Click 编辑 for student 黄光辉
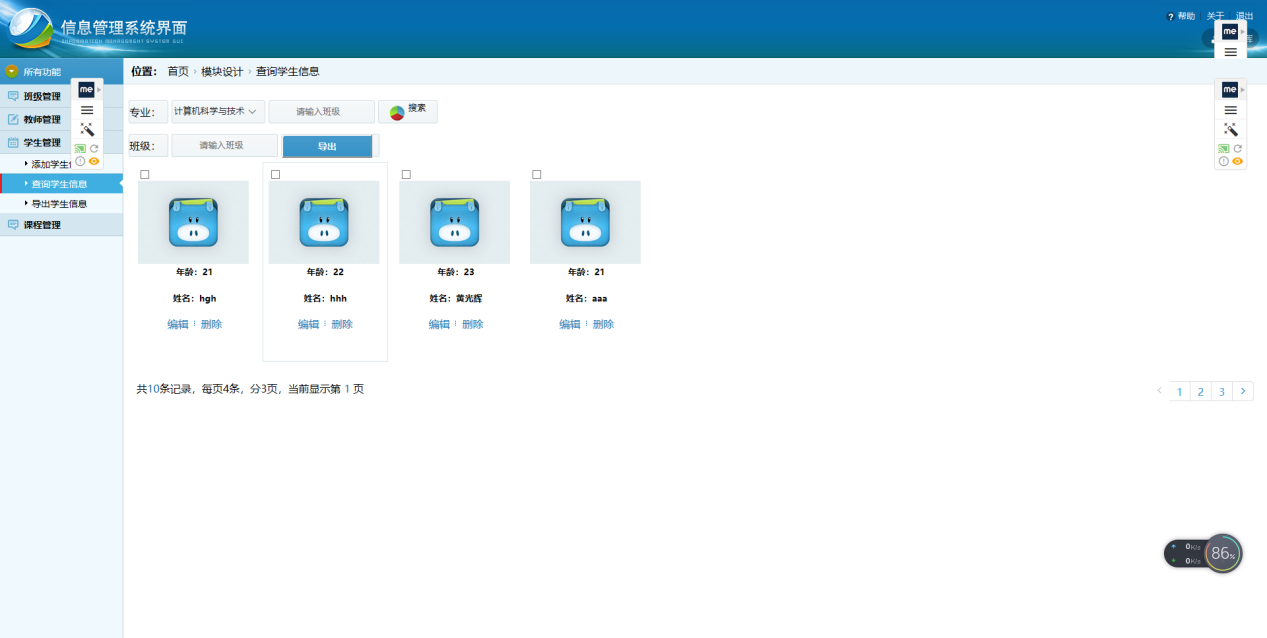Image resolution: width=1267 pixels, height=638 pixels. tap(439, 324)
